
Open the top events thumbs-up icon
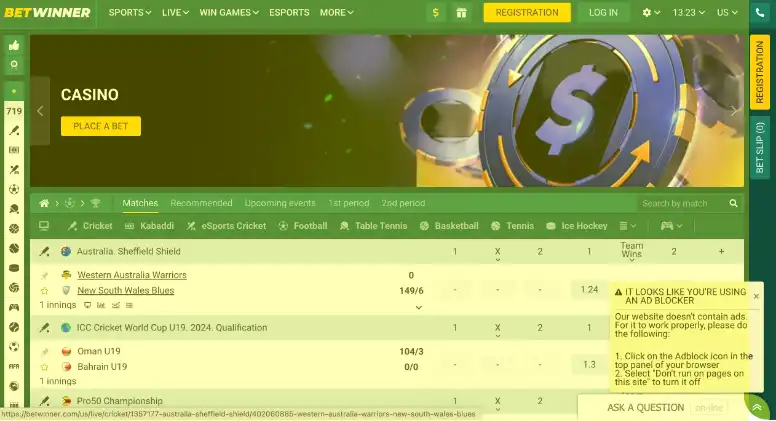[x=14, y=46]
